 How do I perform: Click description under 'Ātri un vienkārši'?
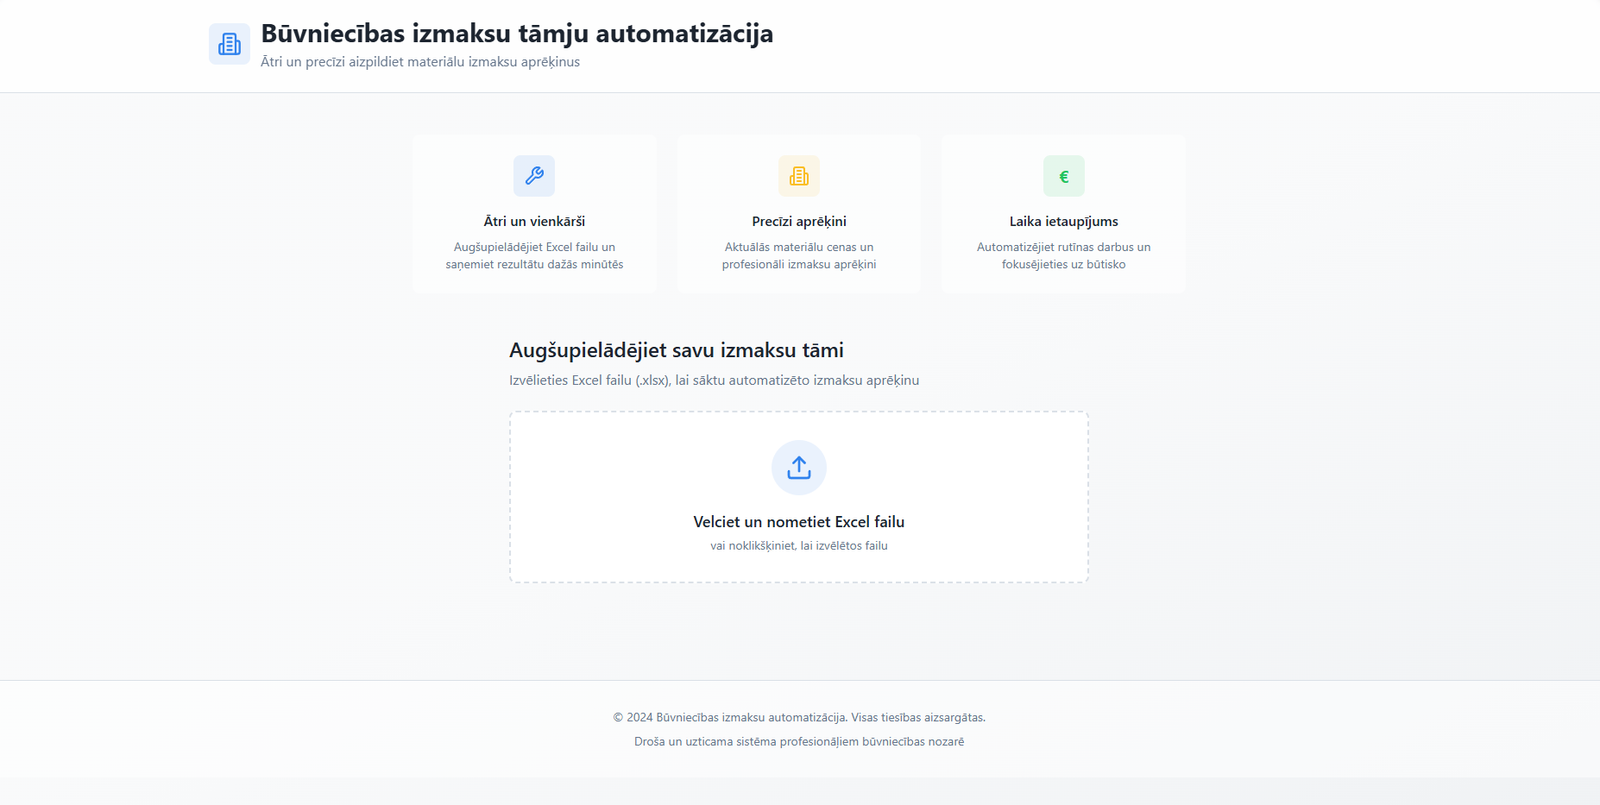coord(534,256)
